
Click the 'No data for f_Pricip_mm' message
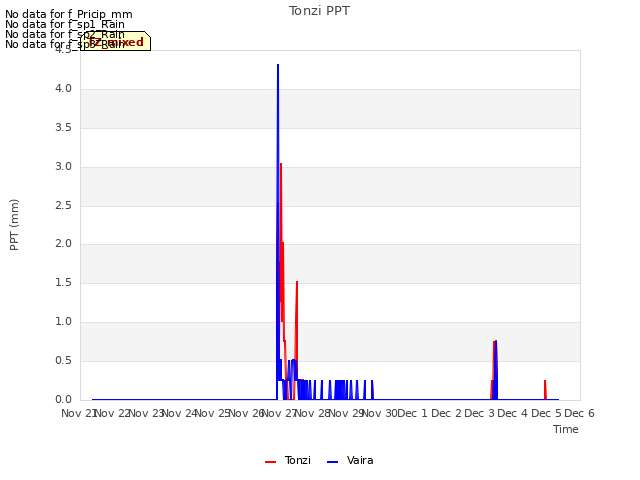pyautogui.click(x=69, y=14)
